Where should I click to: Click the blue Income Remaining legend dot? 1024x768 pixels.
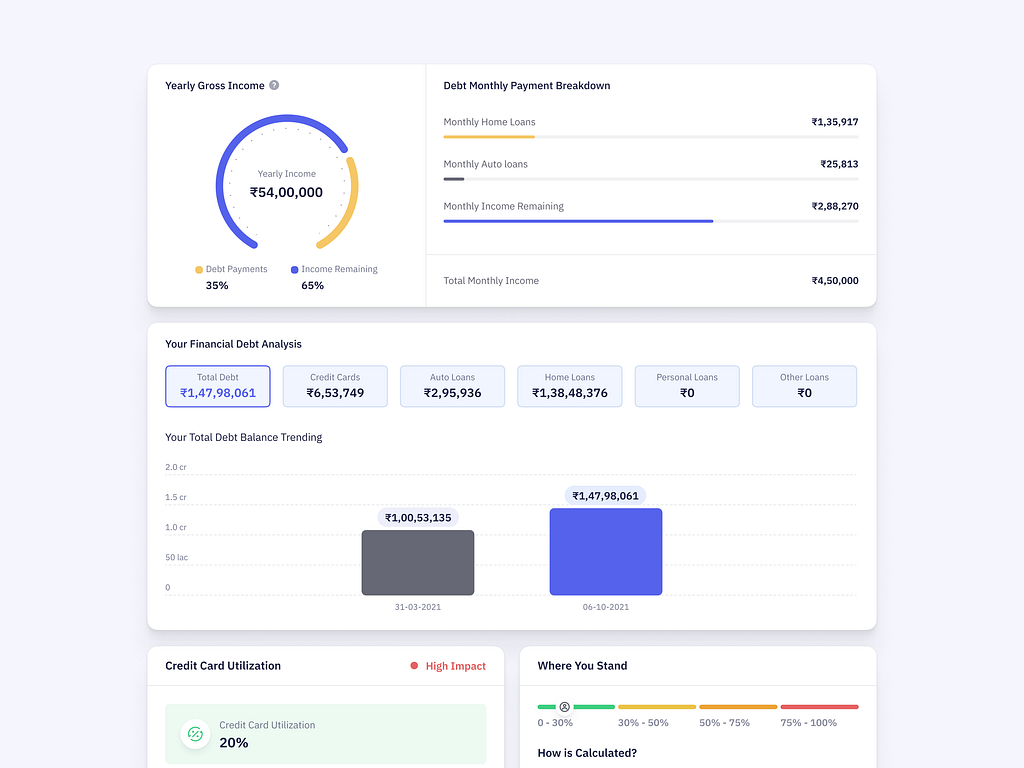pyautogui.click(x=292, y=269)
